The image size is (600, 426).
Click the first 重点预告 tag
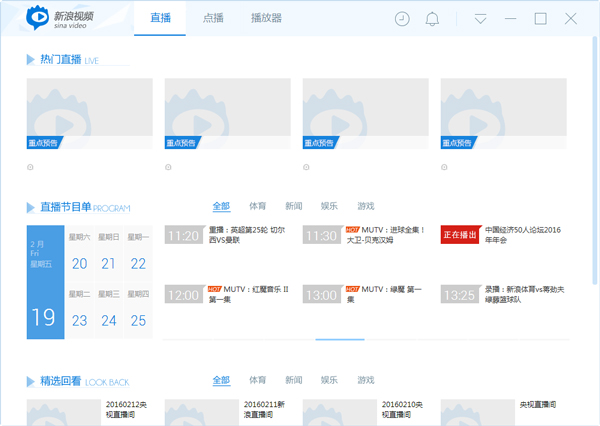tap(44, 143)
